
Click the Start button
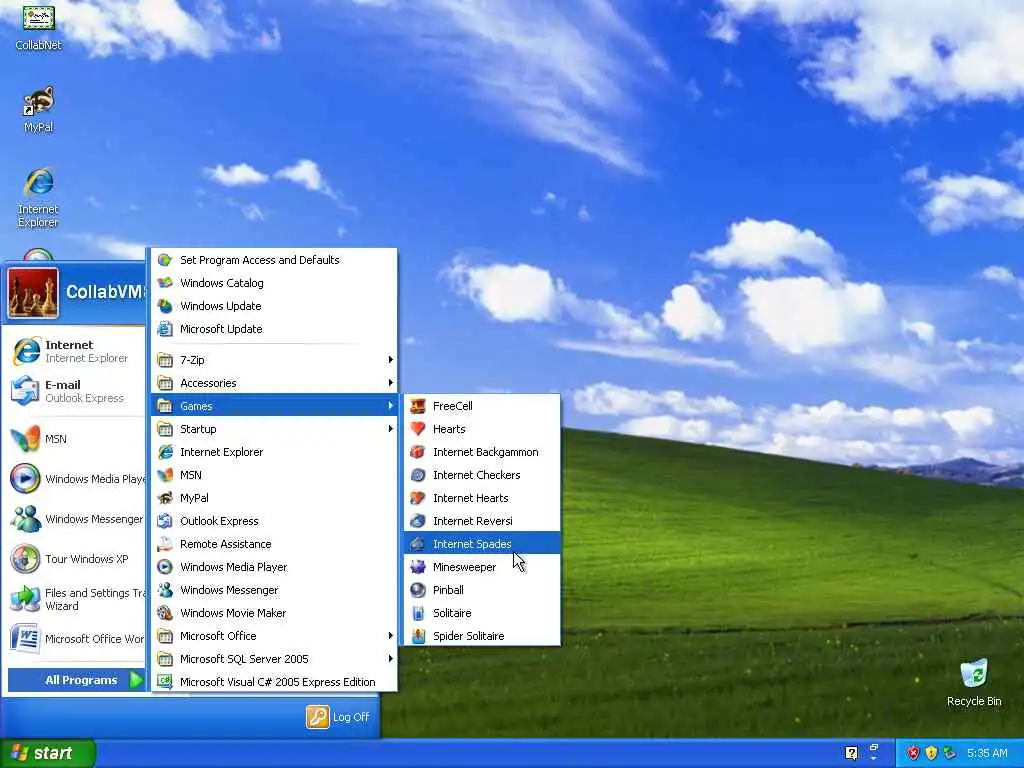(x=47, y=753)
